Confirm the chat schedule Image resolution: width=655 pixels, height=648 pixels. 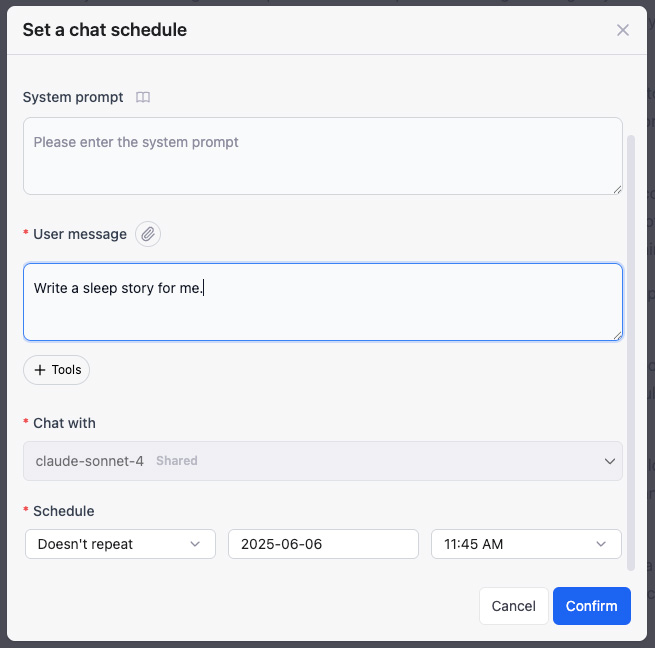click(x=591, y=606)
